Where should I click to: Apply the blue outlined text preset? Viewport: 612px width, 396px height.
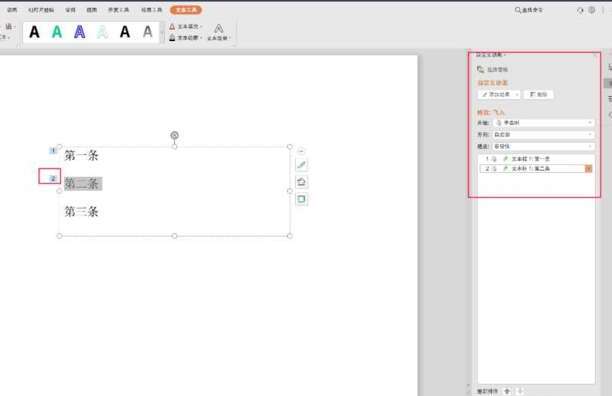click(80, 32)
